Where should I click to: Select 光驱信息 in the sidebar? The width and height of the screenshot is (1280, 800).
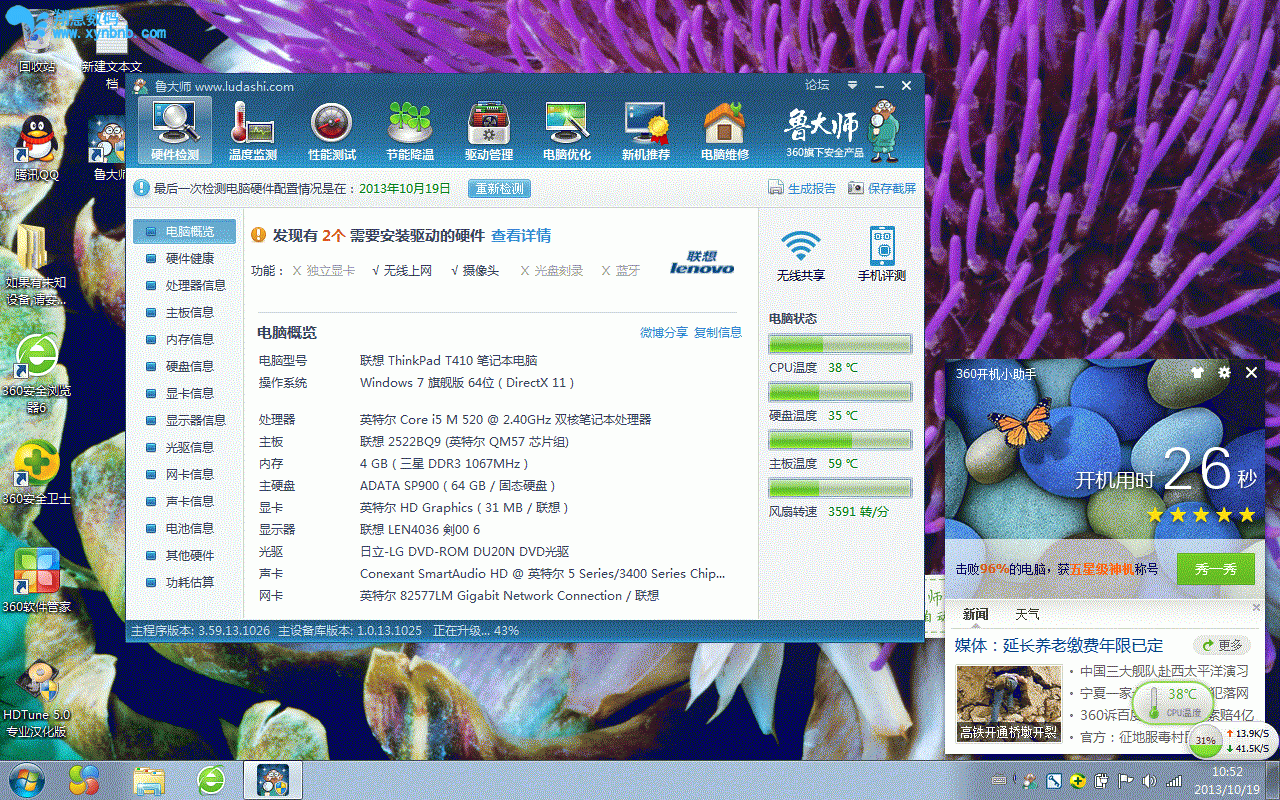[x=185, y=447]
